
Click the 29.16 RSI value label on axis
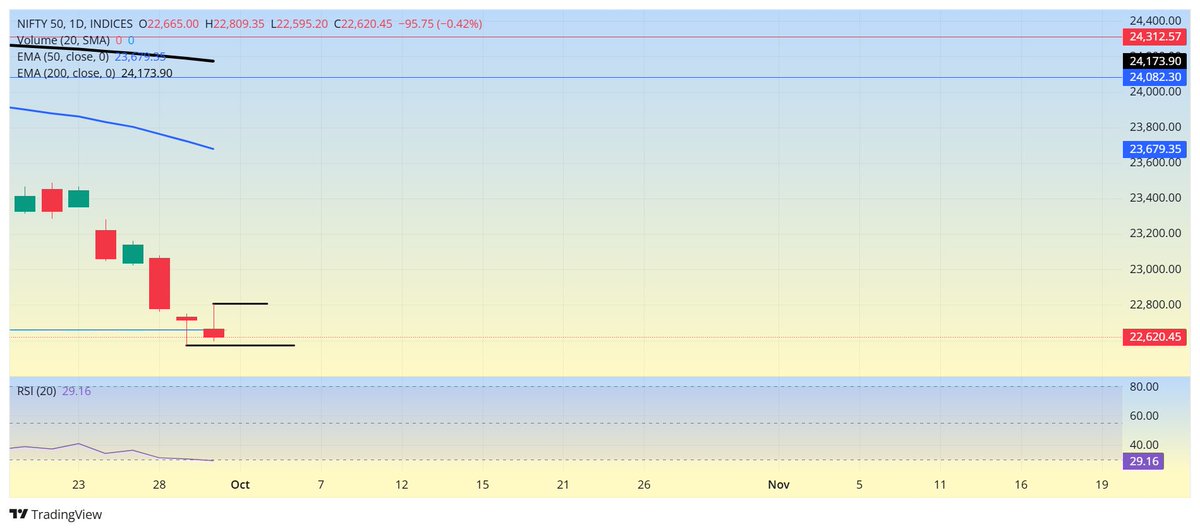click(1142, 460)
